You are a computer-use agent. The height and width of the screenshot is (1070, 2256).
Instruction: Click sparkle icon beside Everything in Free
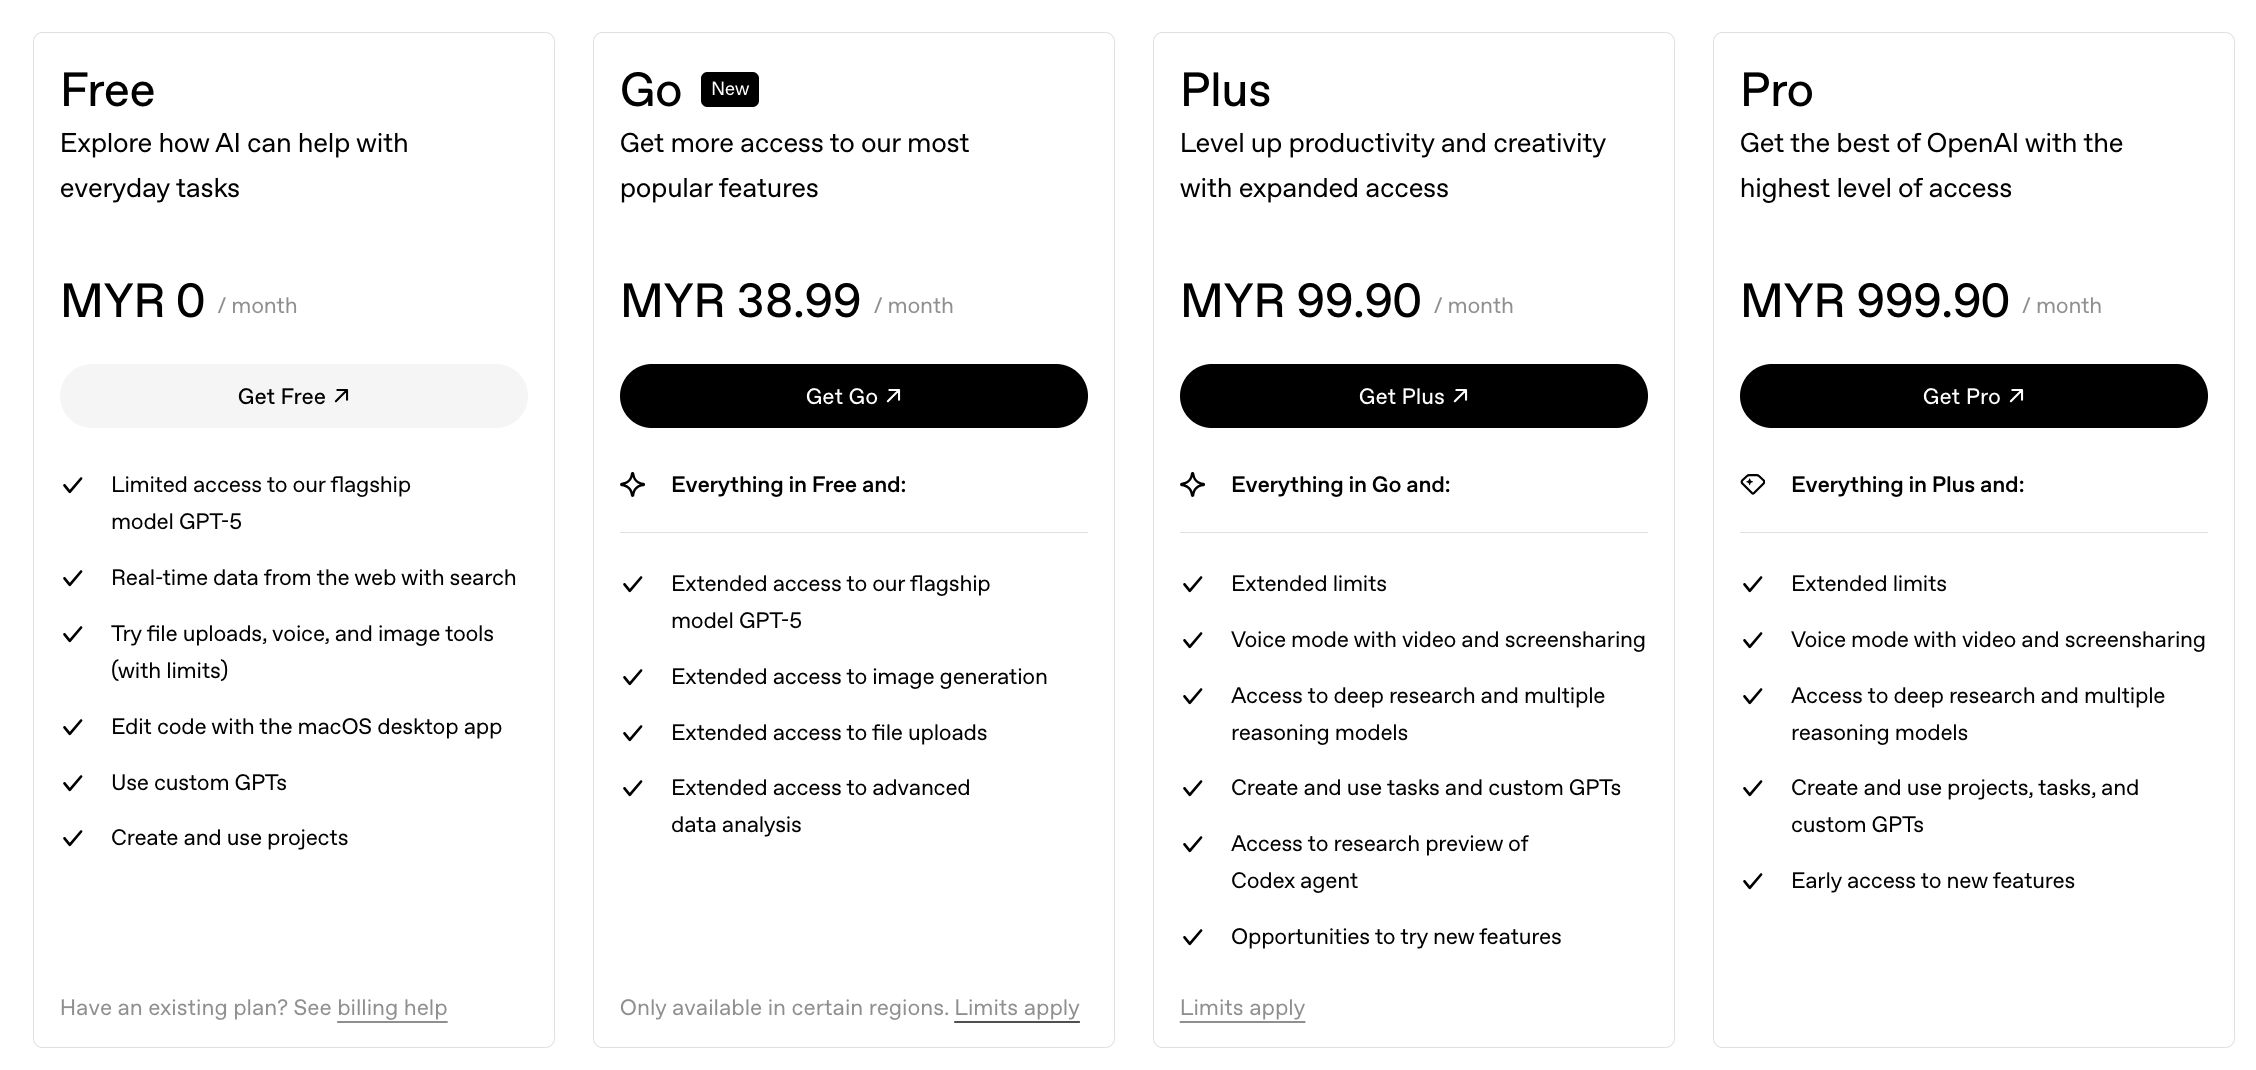tap(633, 485)
